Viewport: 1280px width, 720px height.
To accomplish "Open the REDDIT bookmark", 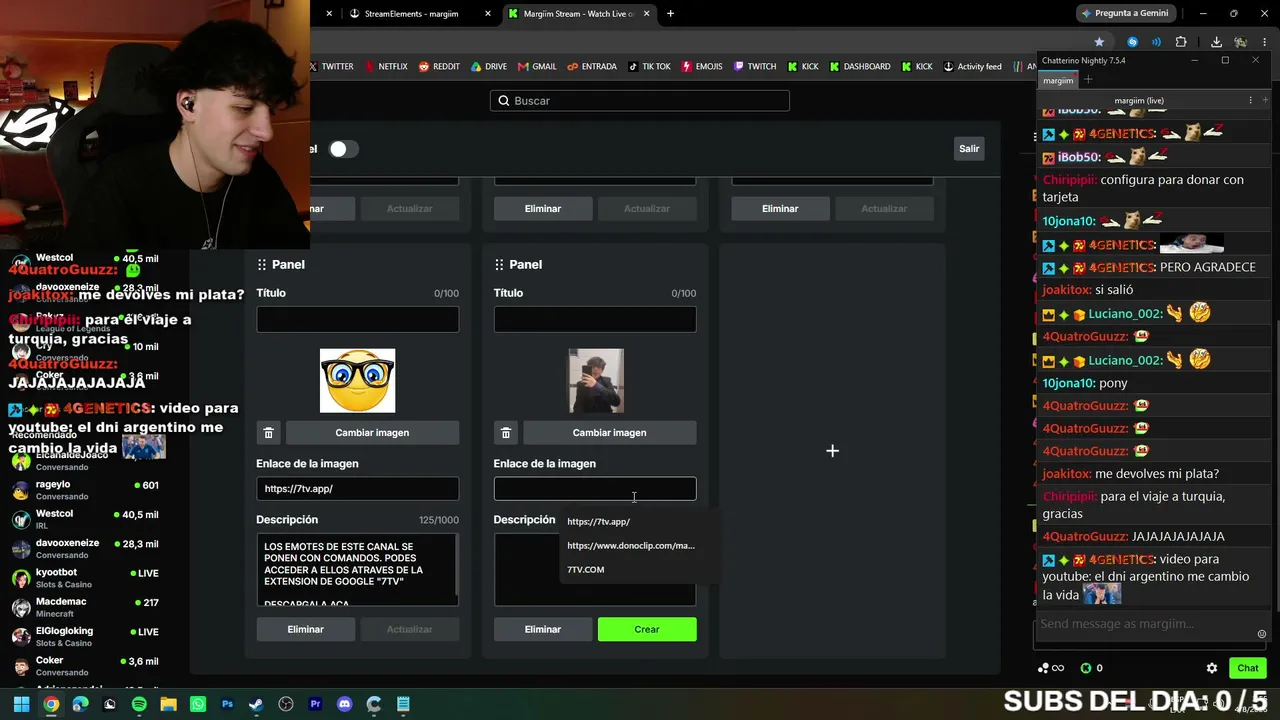I will 439,66.
